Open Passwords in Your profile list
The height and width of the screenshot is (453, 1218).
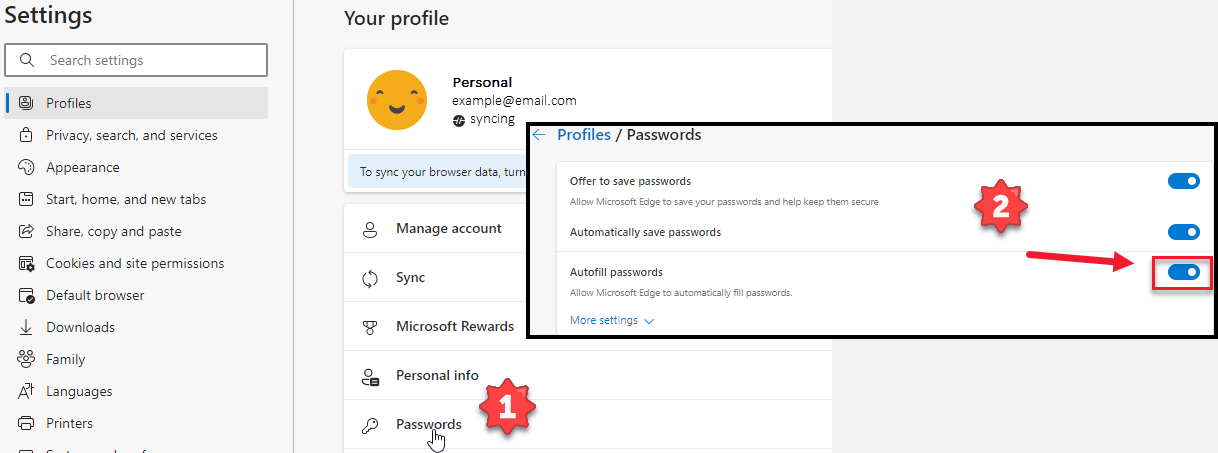(428, 424)
